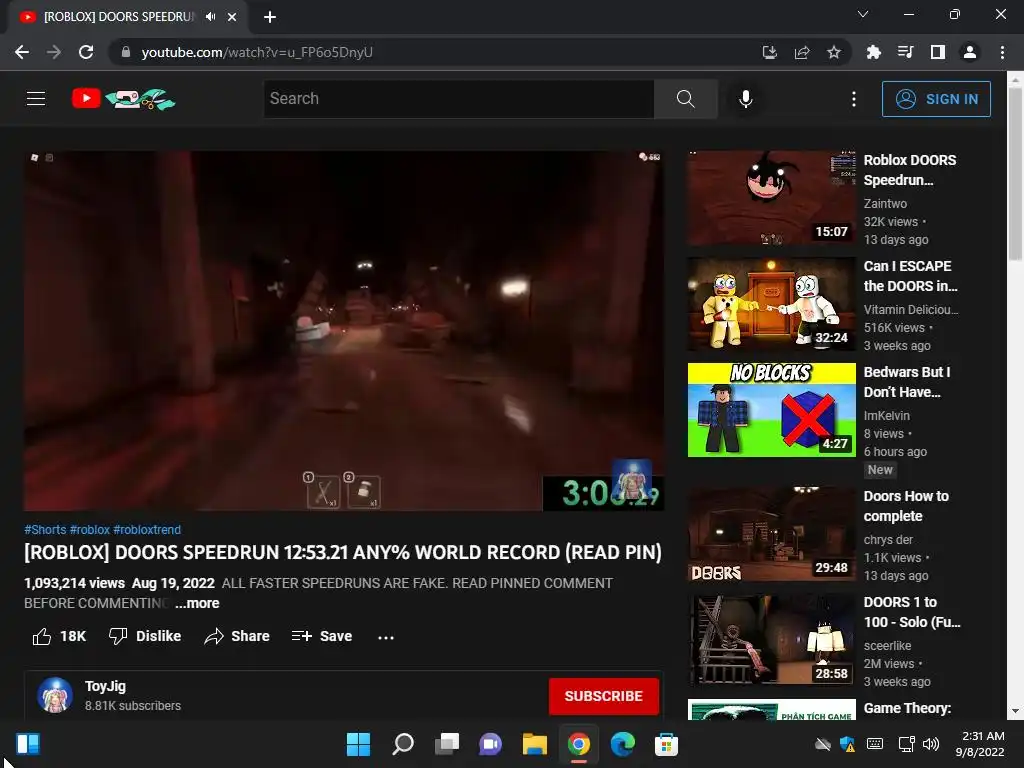Open 'Roblox DOORS Speedrun...' video title
The width and height of the screenshot is (1024, 768).
[x=910, y=170]
